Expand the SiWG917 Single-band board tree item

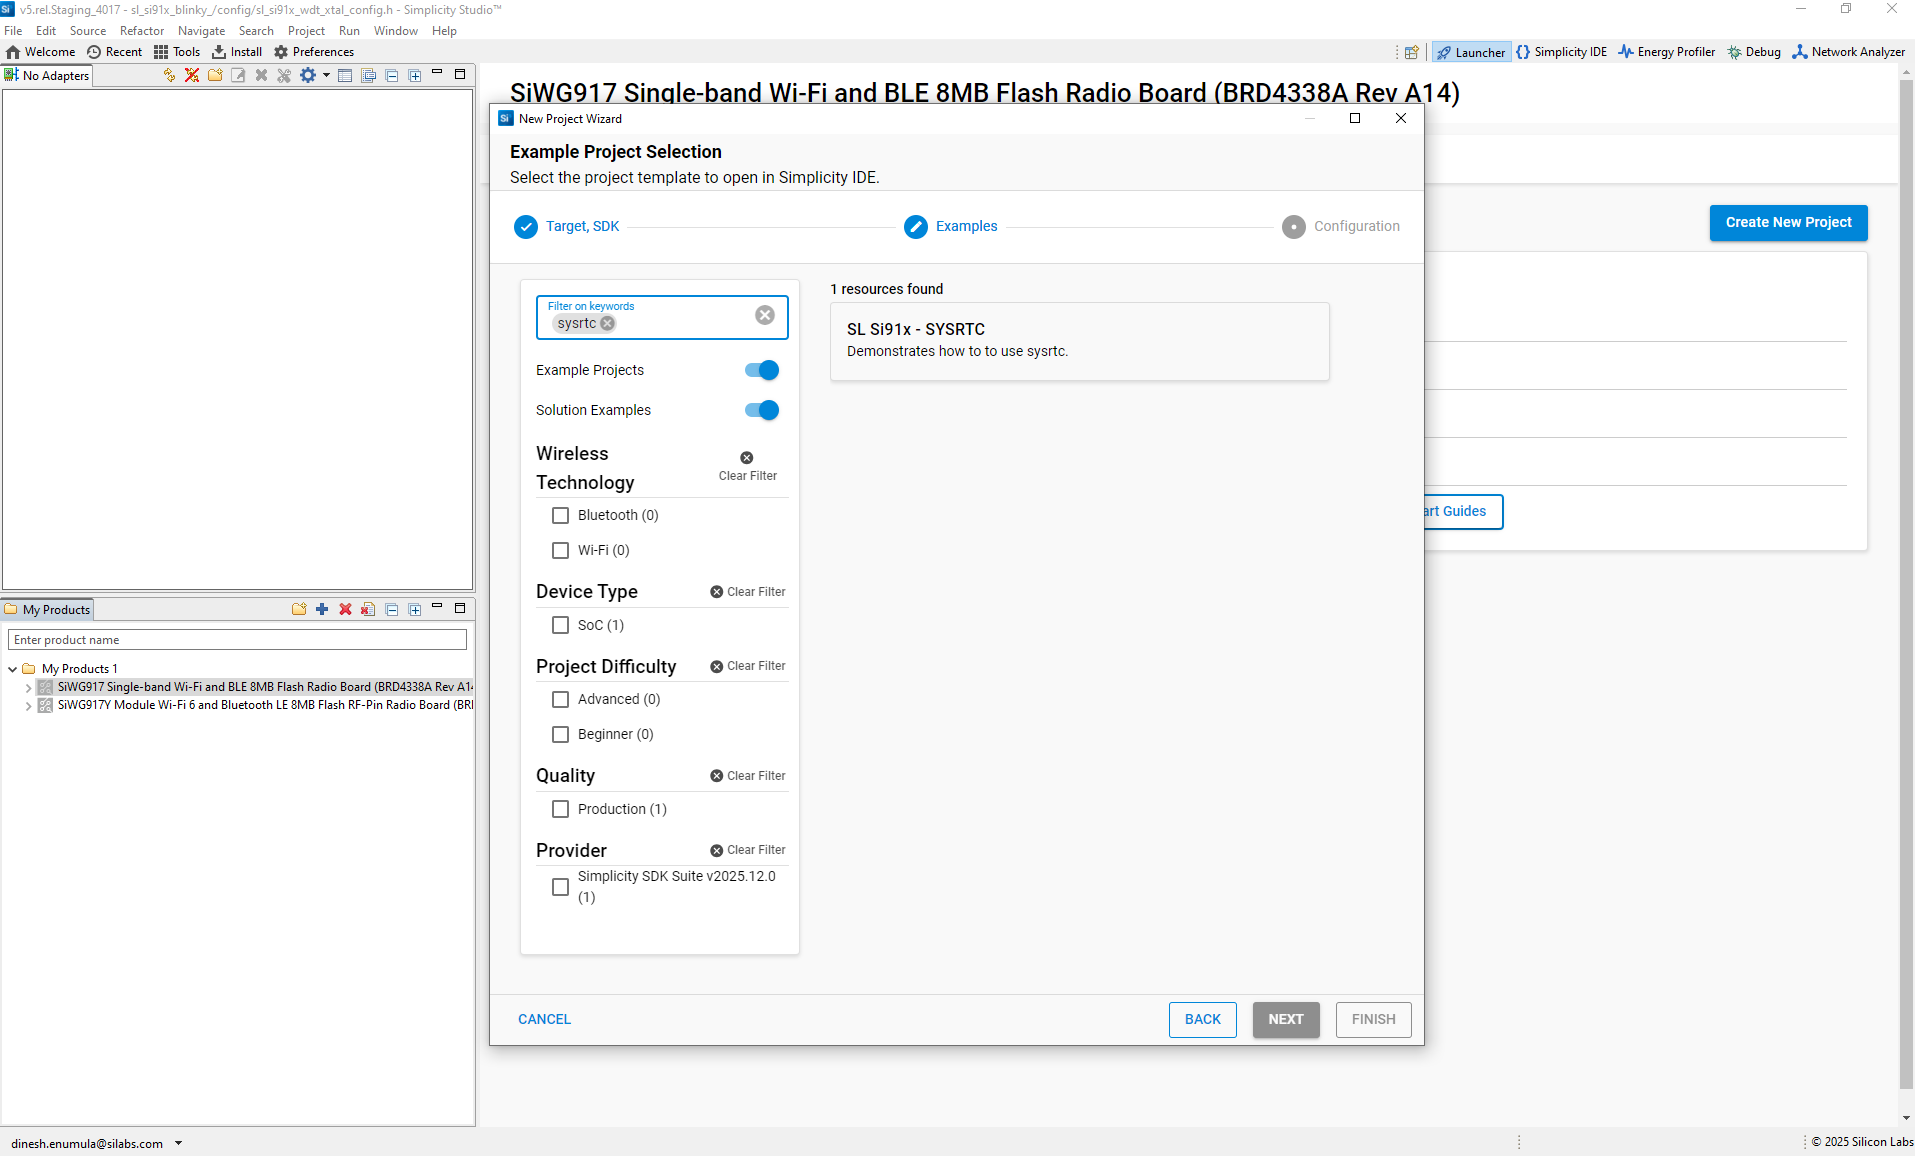pyautogui.click(x=28, y=688)
